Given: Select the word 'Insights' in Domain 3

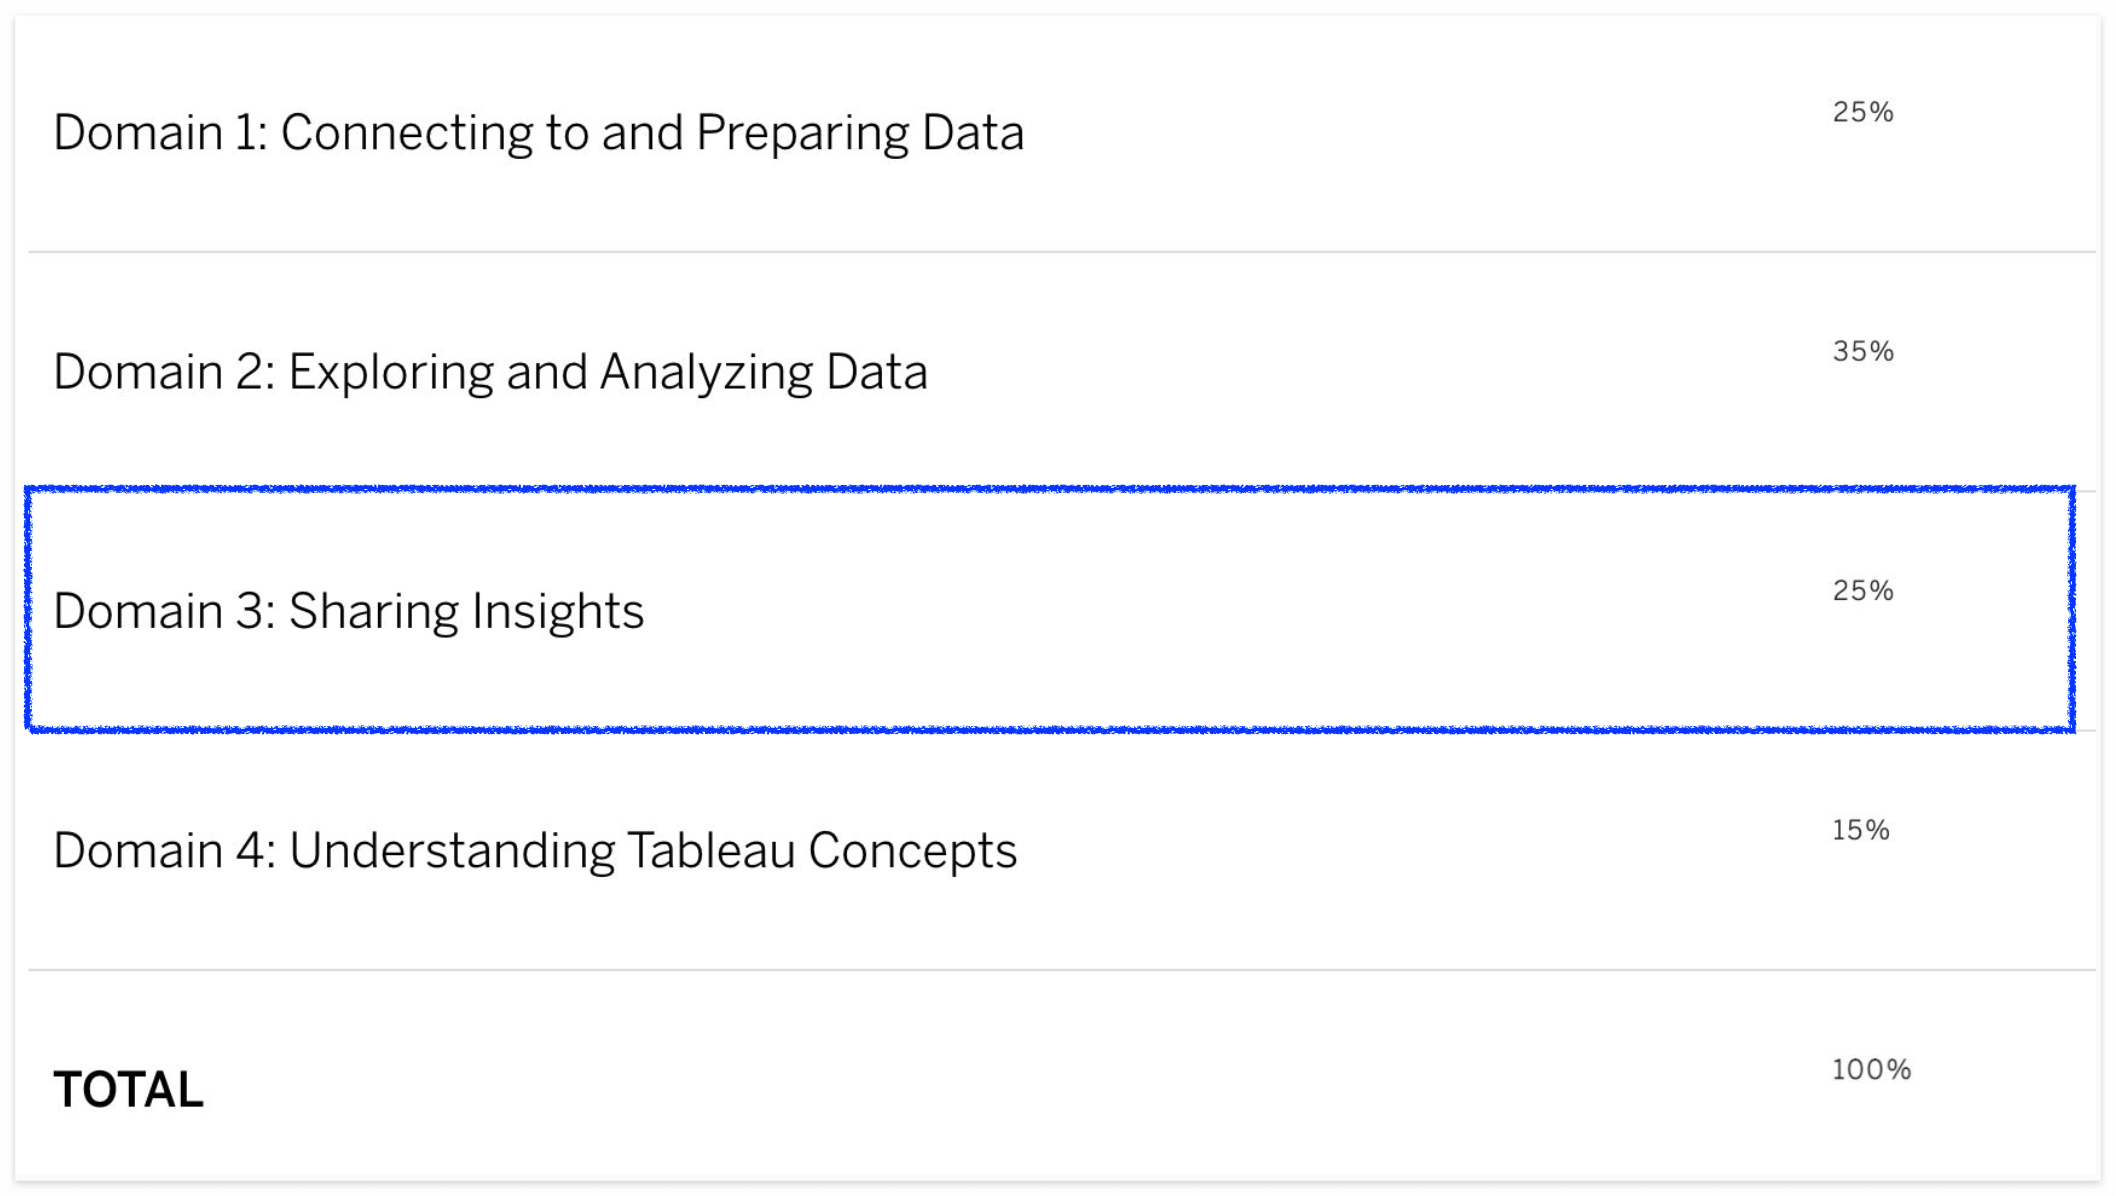Looking at the screenshot, I should coord(558,612).
